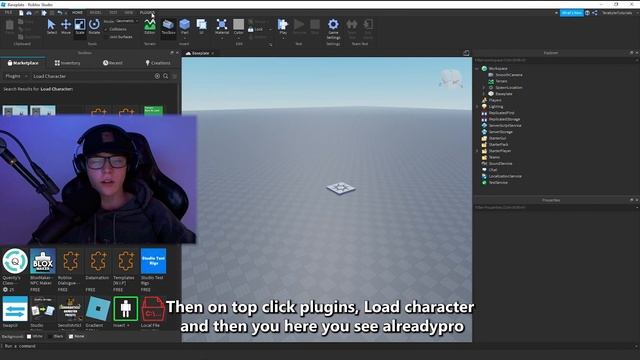Activate the Move tool
The width and height of the screenshot is (640, 360).
66,27
